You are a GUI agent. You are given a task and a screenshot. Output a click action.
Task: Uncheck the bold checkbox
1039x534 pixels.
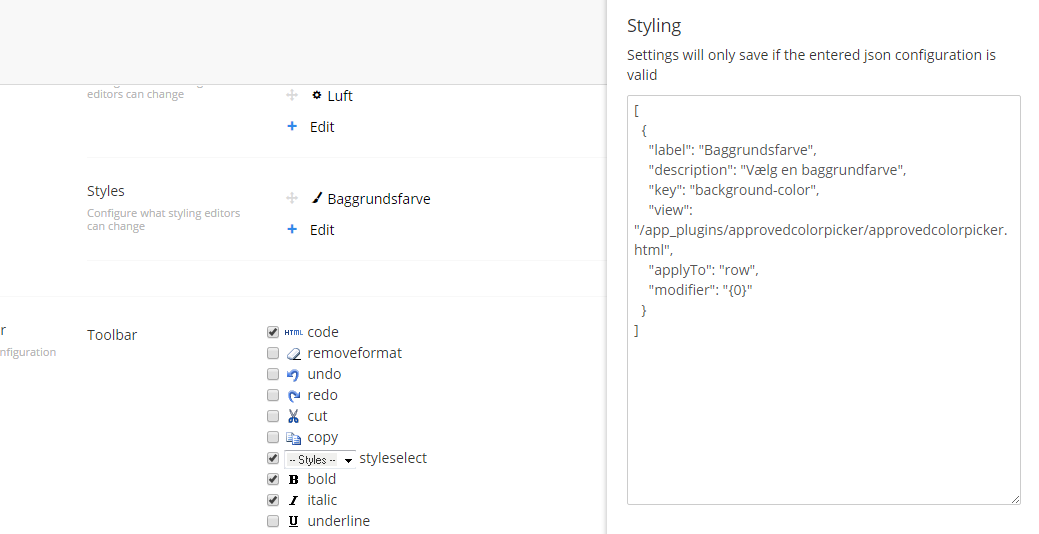(272, 479)
